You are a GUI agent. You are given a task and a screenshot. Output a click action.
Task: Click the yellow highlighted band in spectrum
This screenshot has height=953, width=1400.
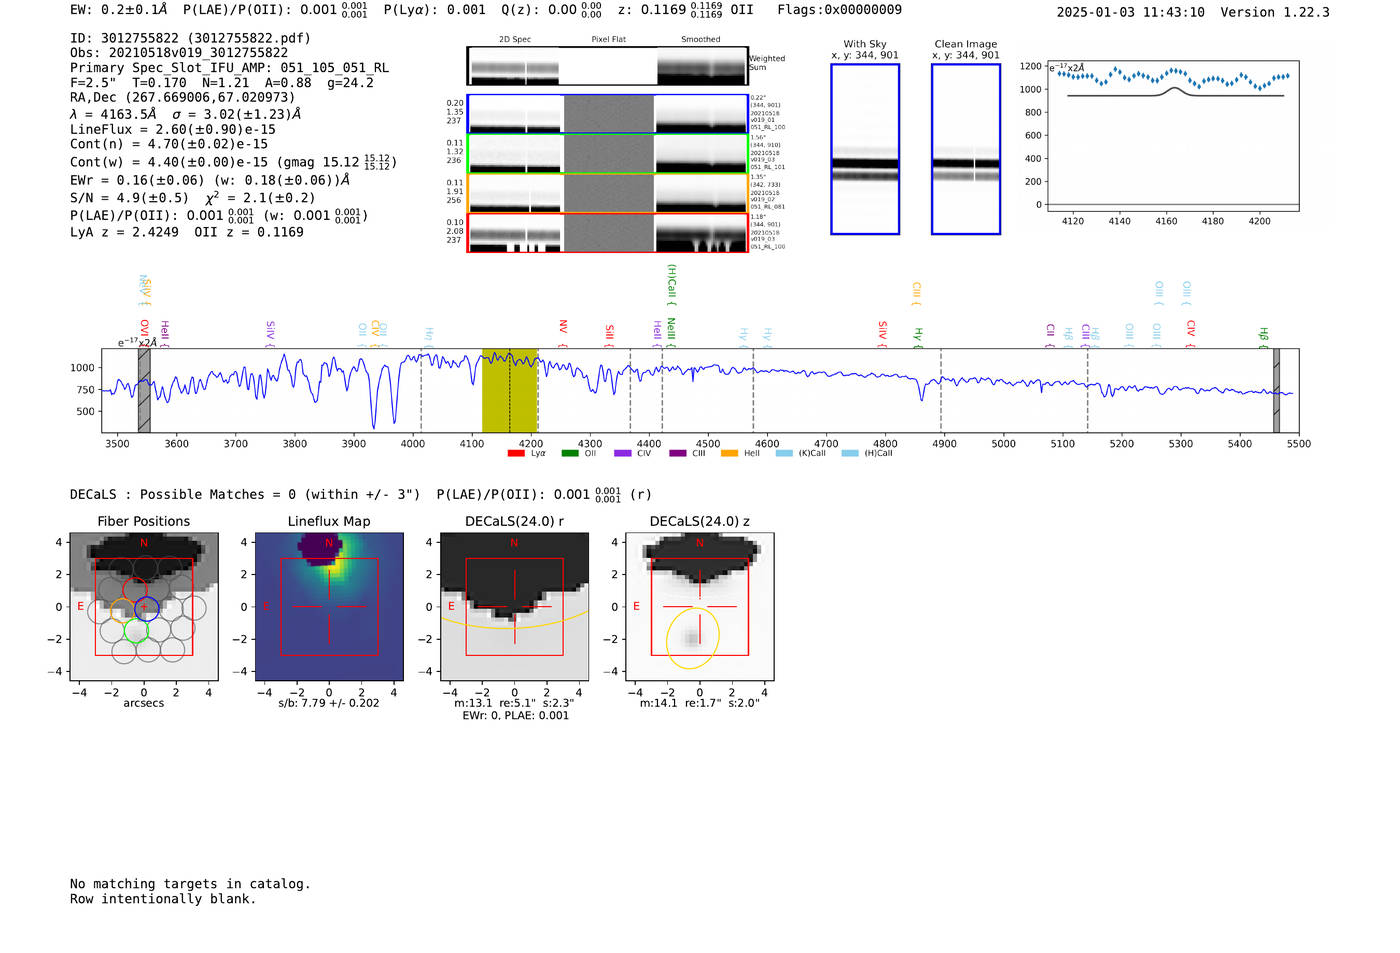(510, 391)
